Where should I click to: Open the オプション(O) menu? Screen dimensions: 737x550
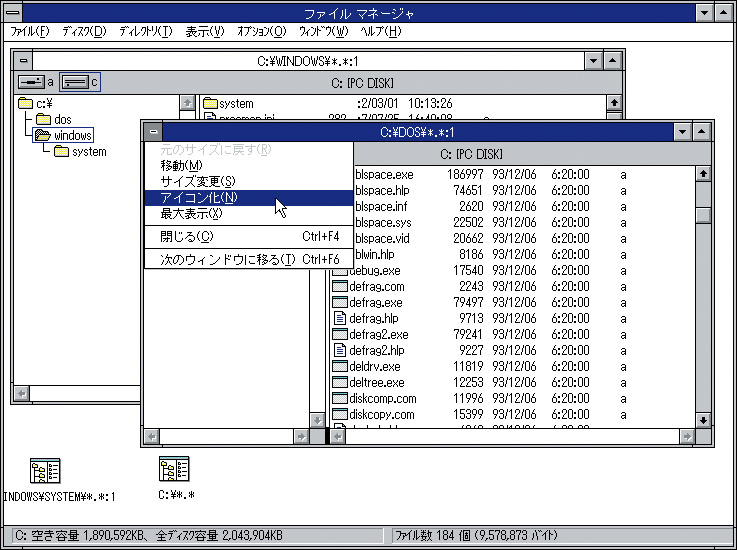[262, 31]
